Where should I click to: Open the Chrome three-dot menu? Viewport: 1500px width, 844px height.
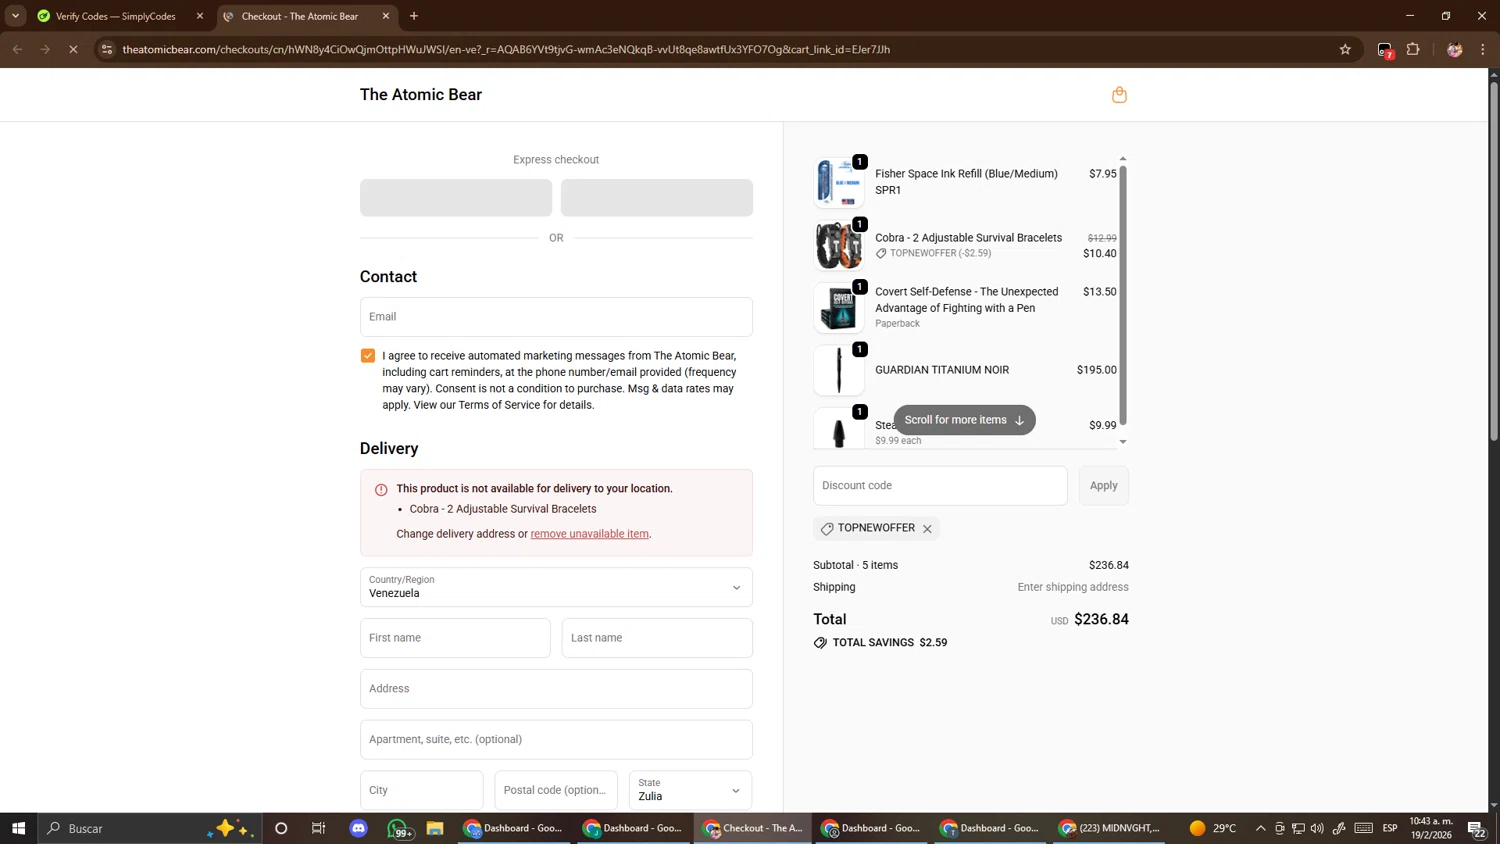1483,49
